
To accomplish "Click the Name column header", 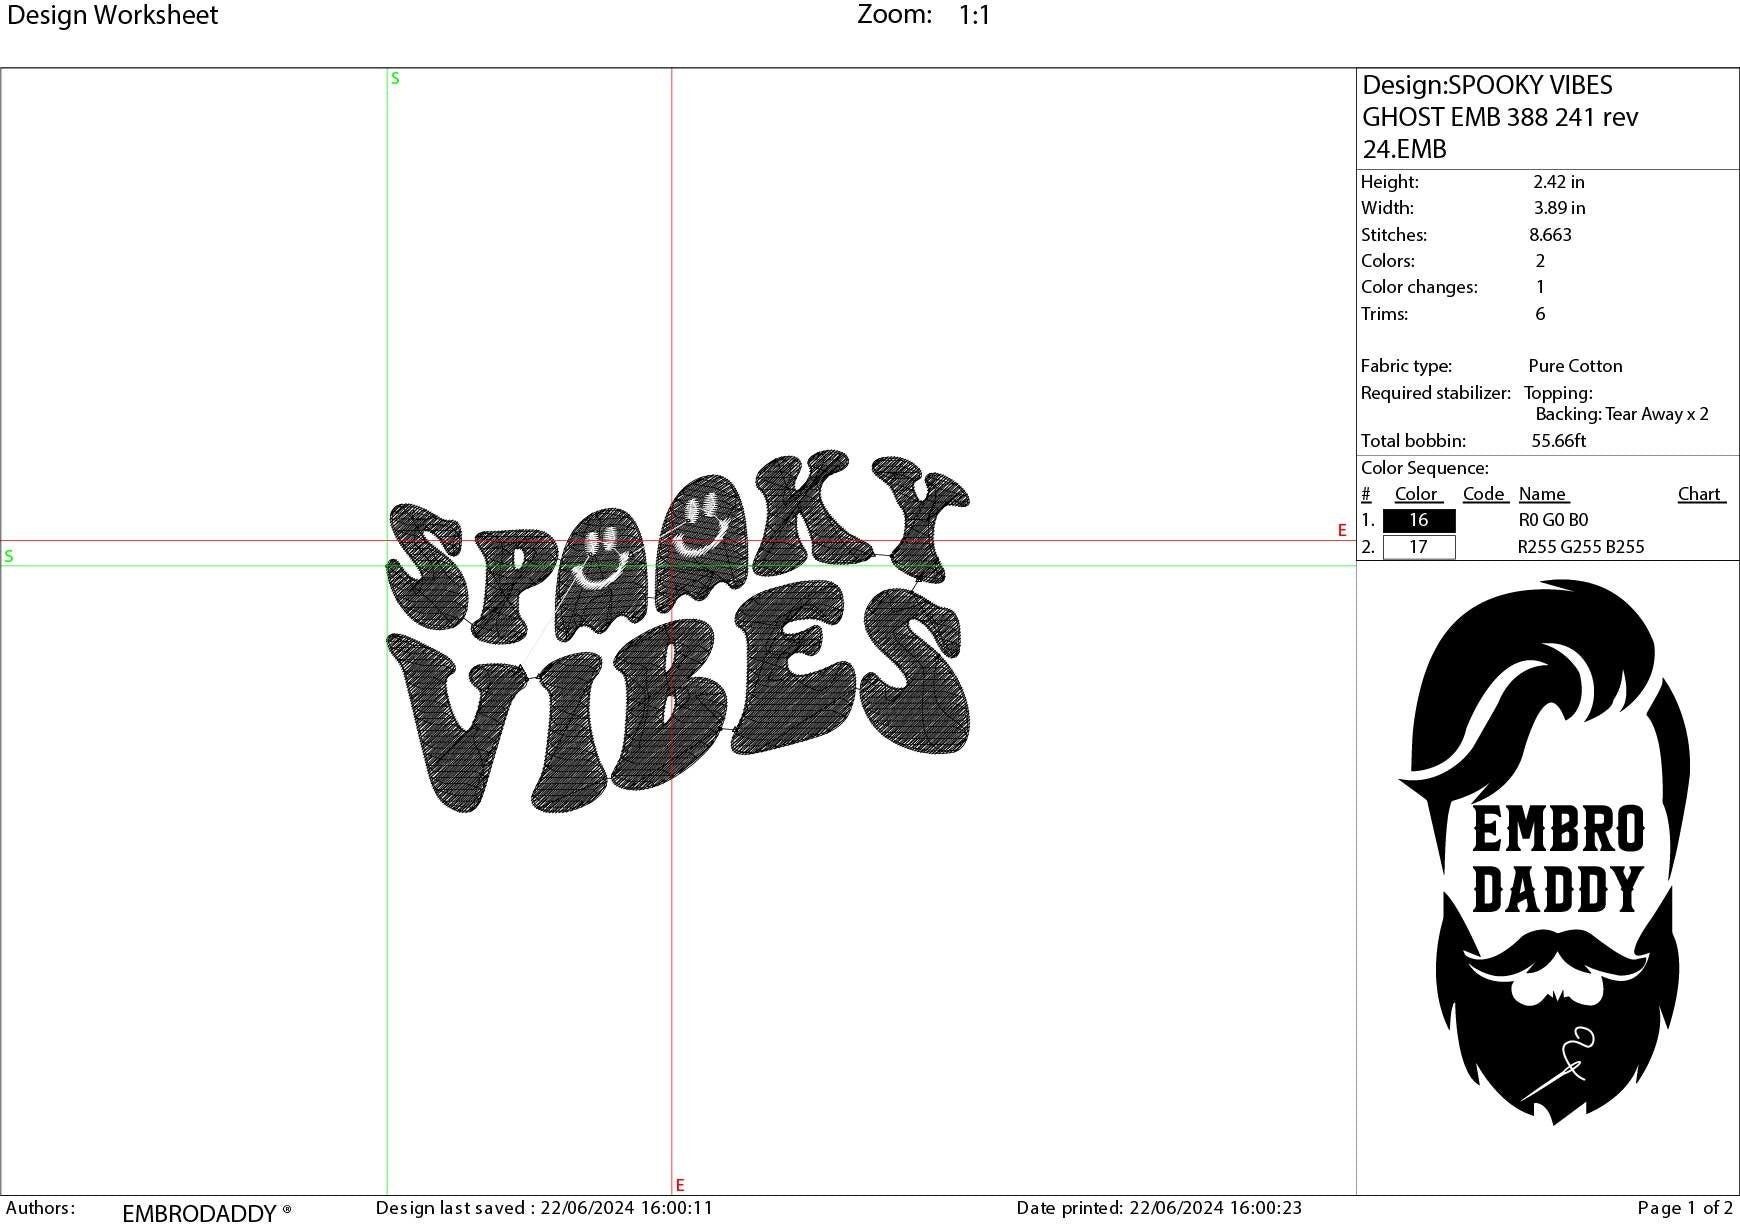I will [x=1543, y=494].
